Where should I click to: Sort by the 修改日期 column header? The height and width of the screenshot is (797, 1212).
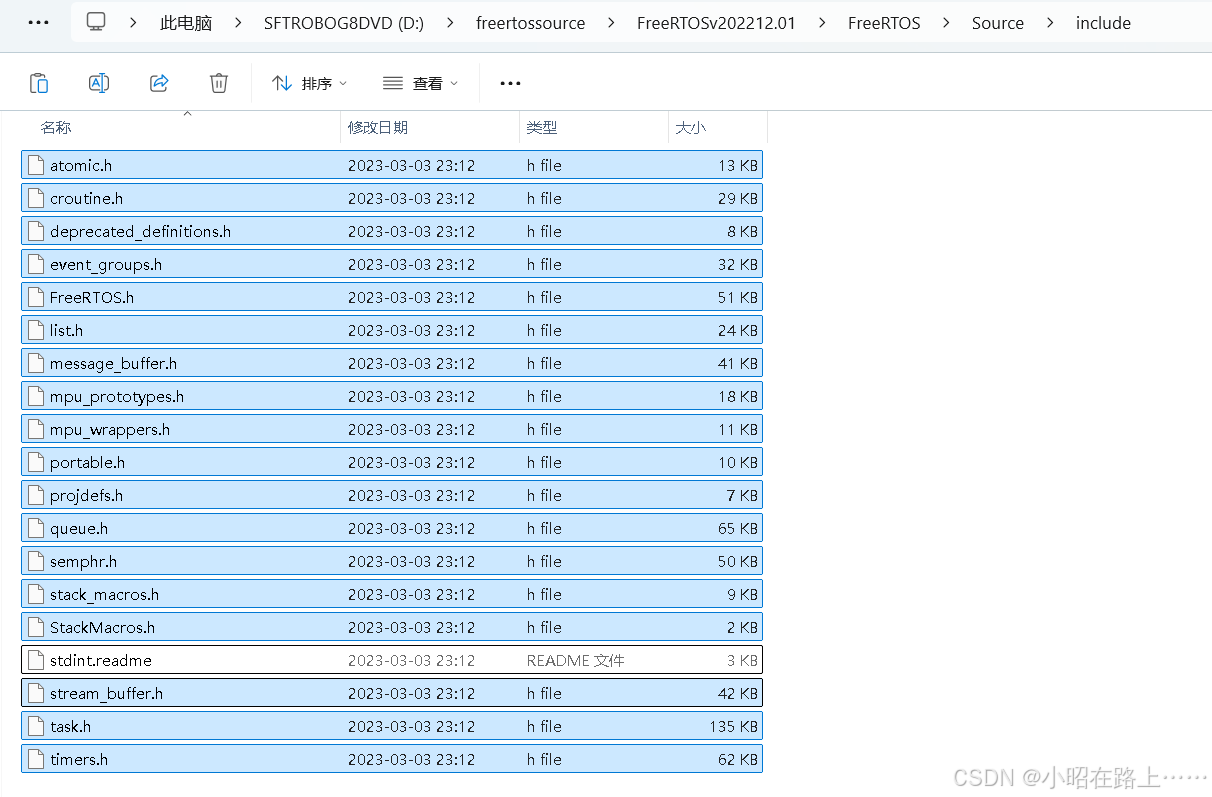(378, 128)
